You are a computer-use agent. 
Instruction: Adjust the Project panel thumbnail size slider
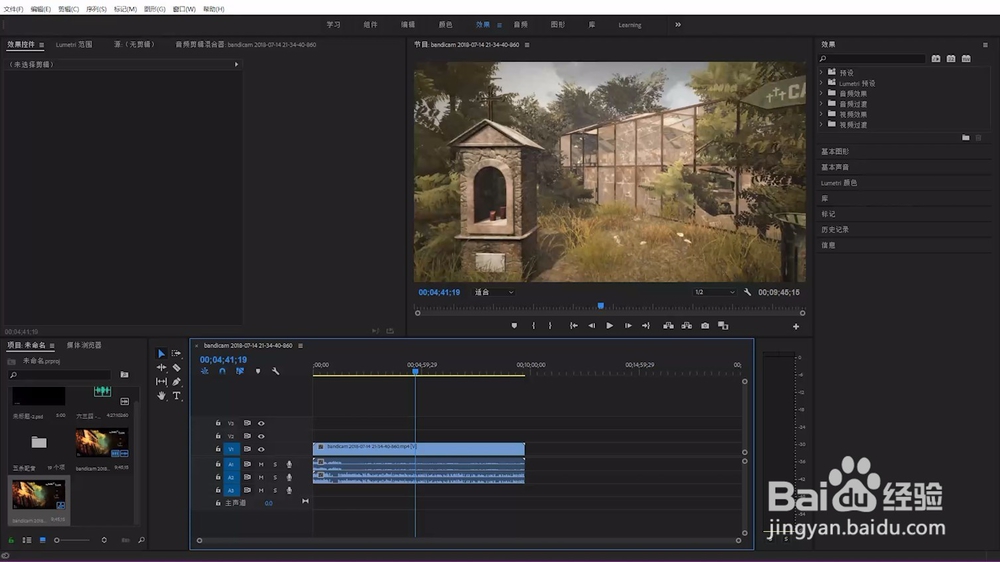click(x=71, y=540)
